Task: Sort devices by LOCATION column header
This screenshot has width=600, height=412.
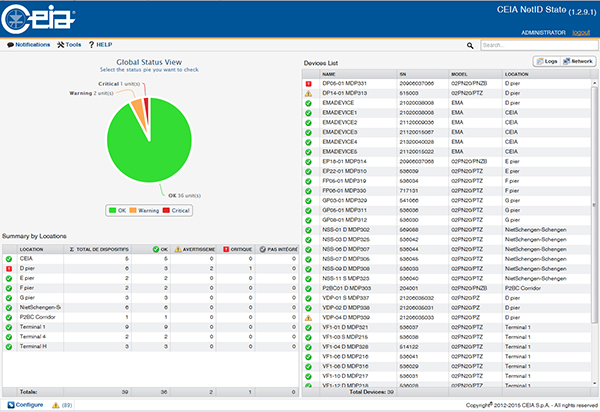Action: point(546,74)
